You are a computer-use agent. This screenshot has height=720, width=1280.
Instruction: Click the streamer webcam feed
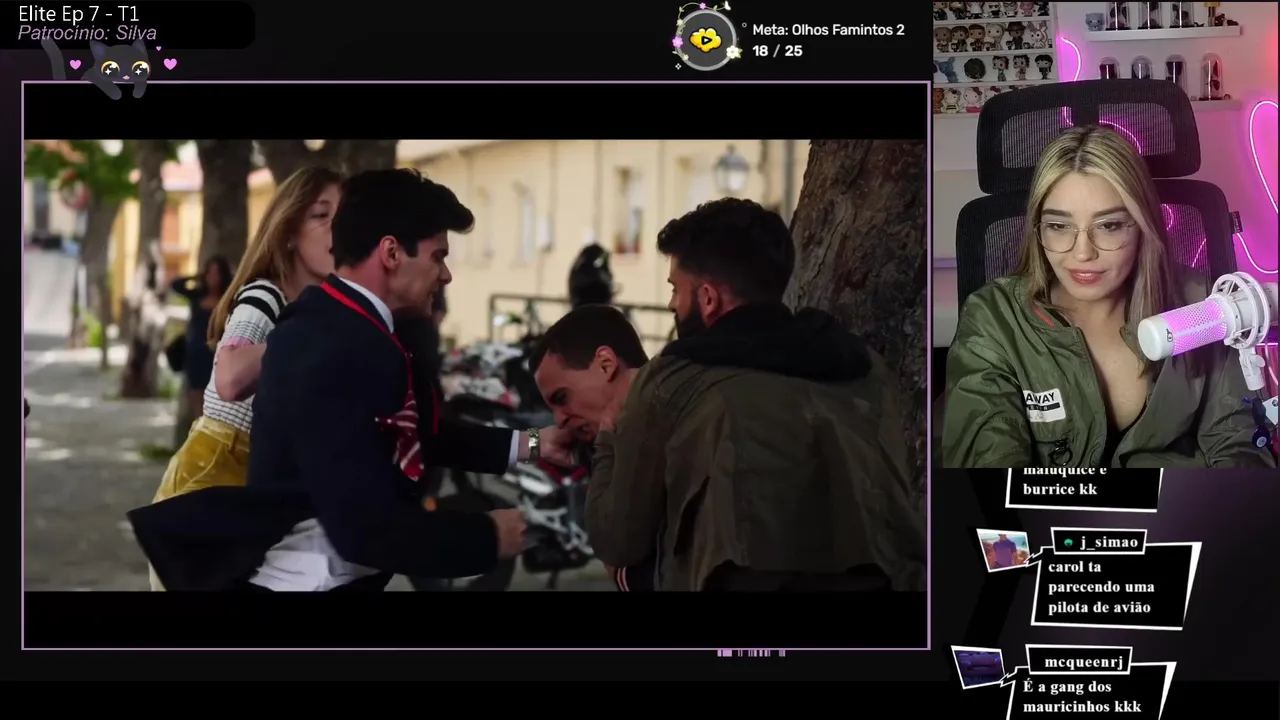(1106, 234)
